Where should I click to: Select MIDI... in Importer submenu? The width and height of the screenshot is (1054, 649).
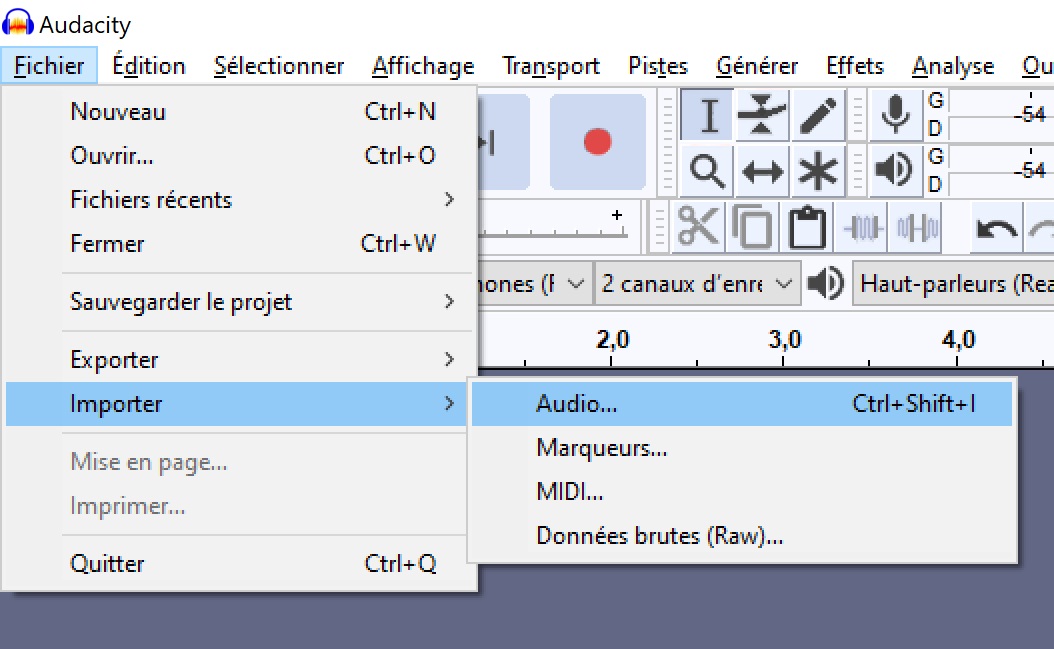pos(742,492)
